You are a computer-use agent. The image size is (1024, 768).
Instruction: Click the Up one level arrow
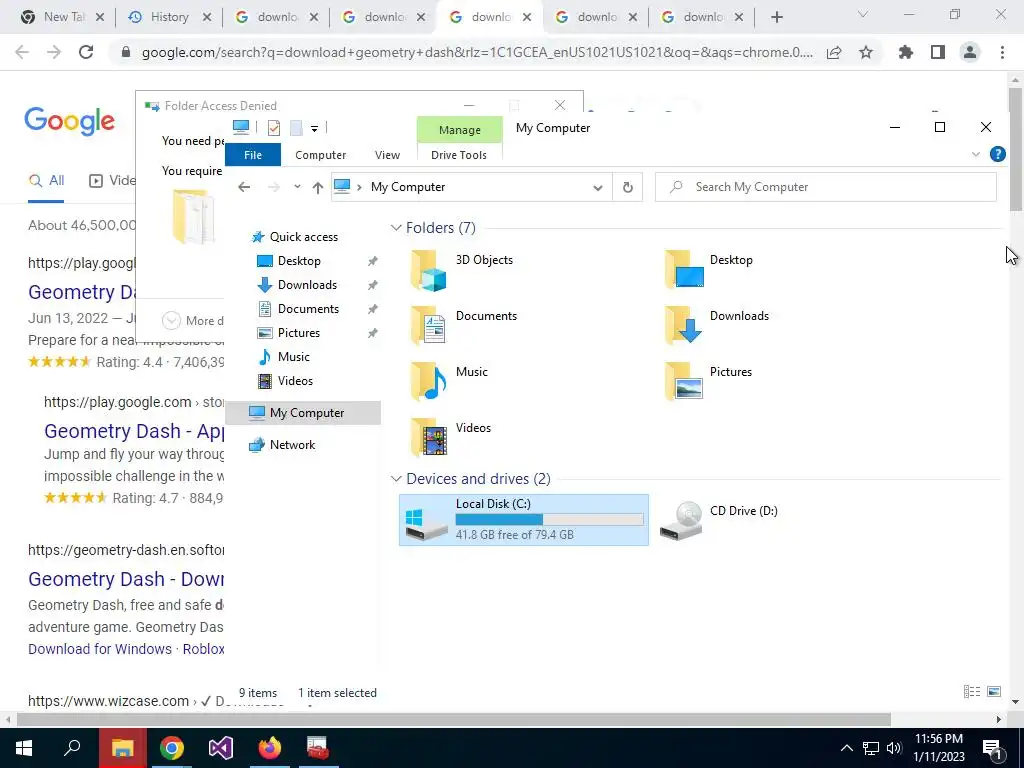click(317, 187)
